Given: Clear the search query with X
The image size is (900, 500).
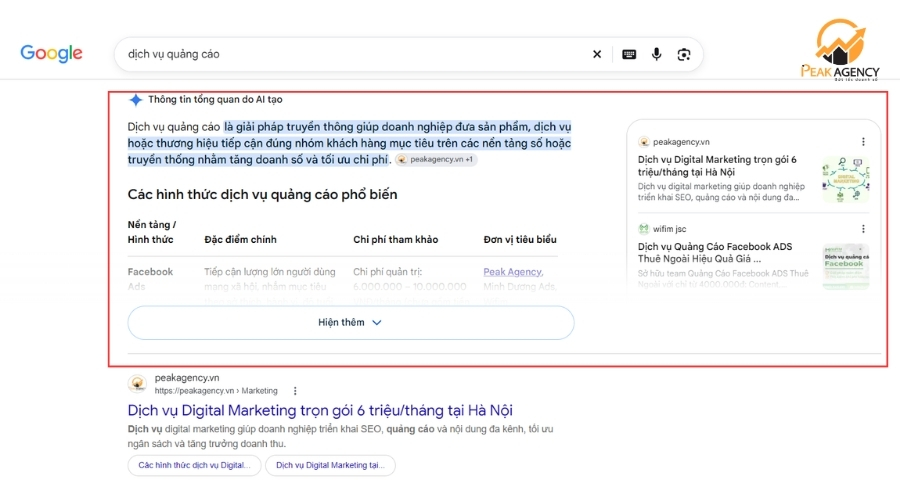Looking at the screenshot, I should (x=597, y=54).
